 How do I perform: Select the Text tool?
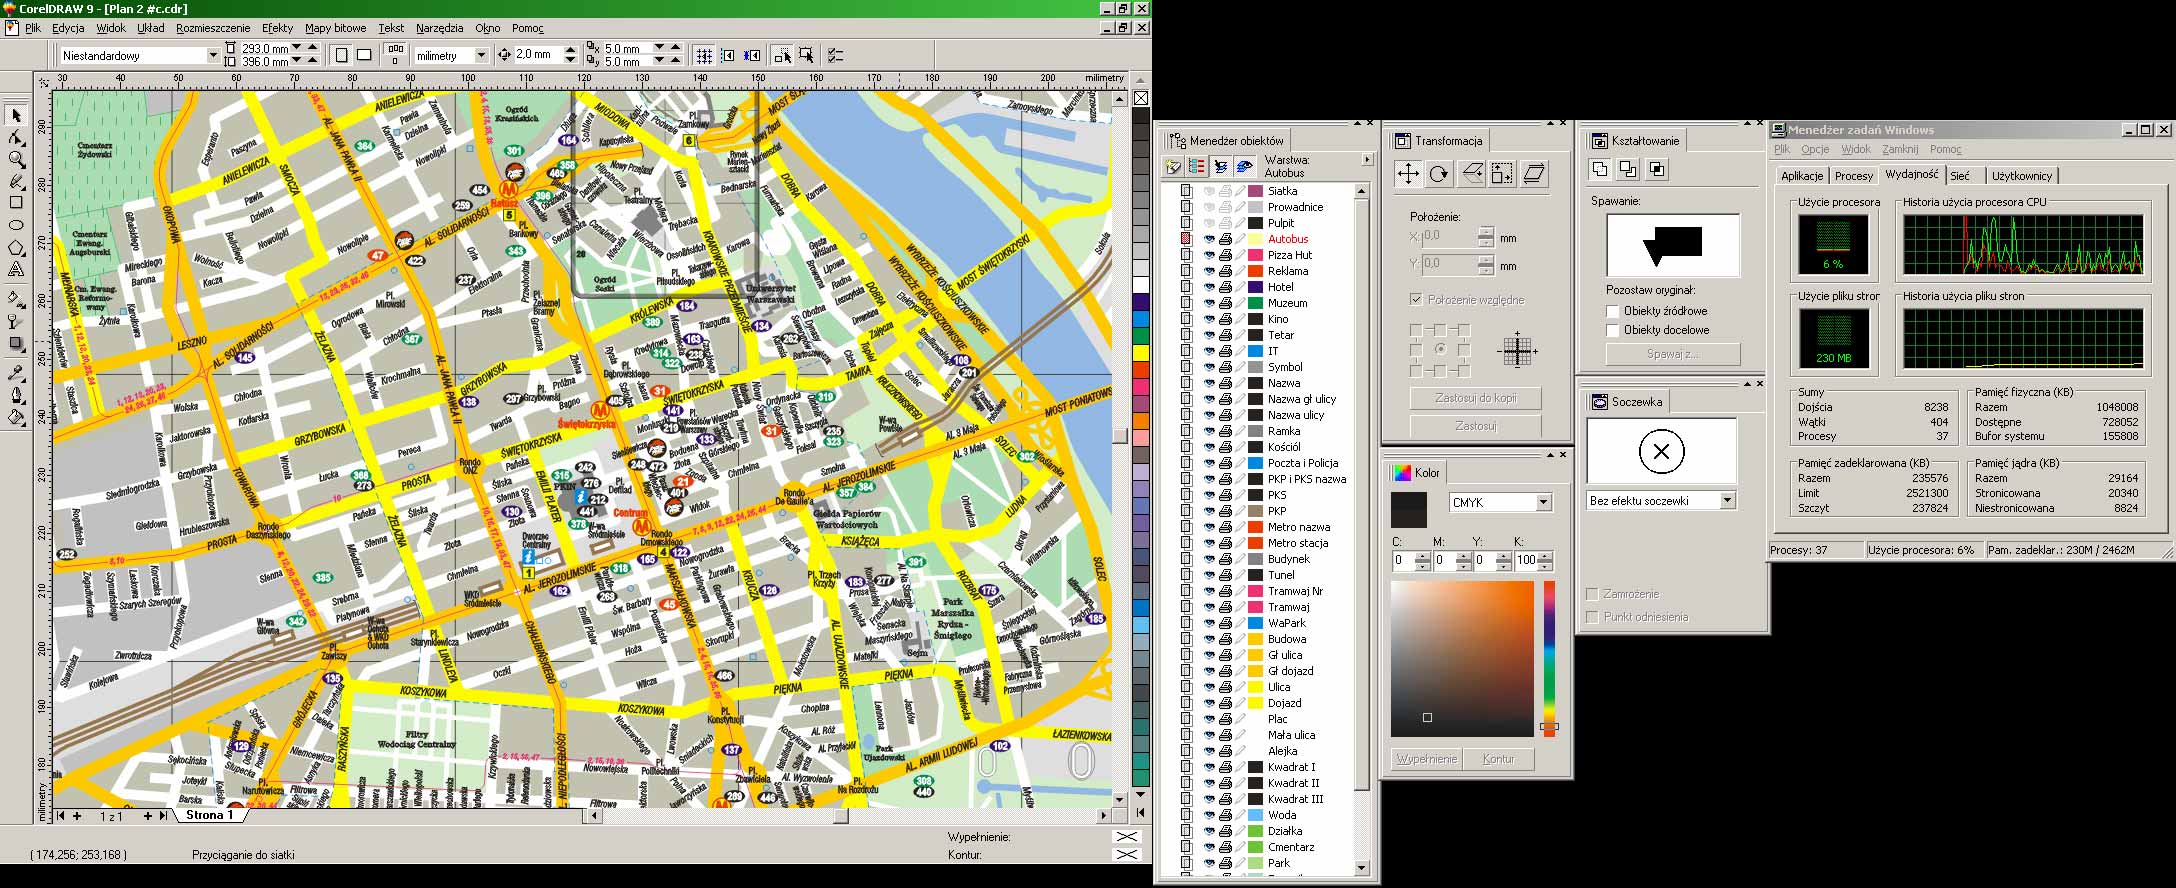coord(16,269)
